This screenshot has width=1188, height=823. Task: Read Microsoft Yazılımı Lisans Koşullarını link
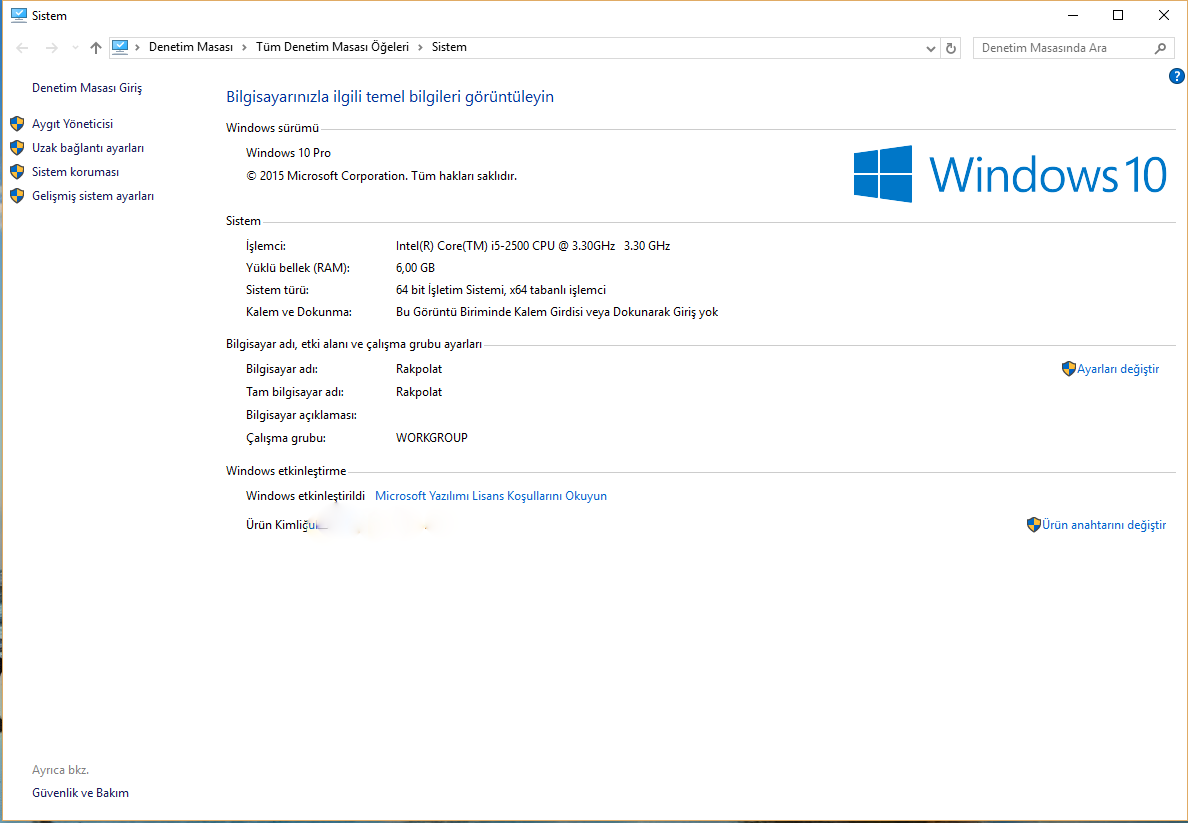490,496
